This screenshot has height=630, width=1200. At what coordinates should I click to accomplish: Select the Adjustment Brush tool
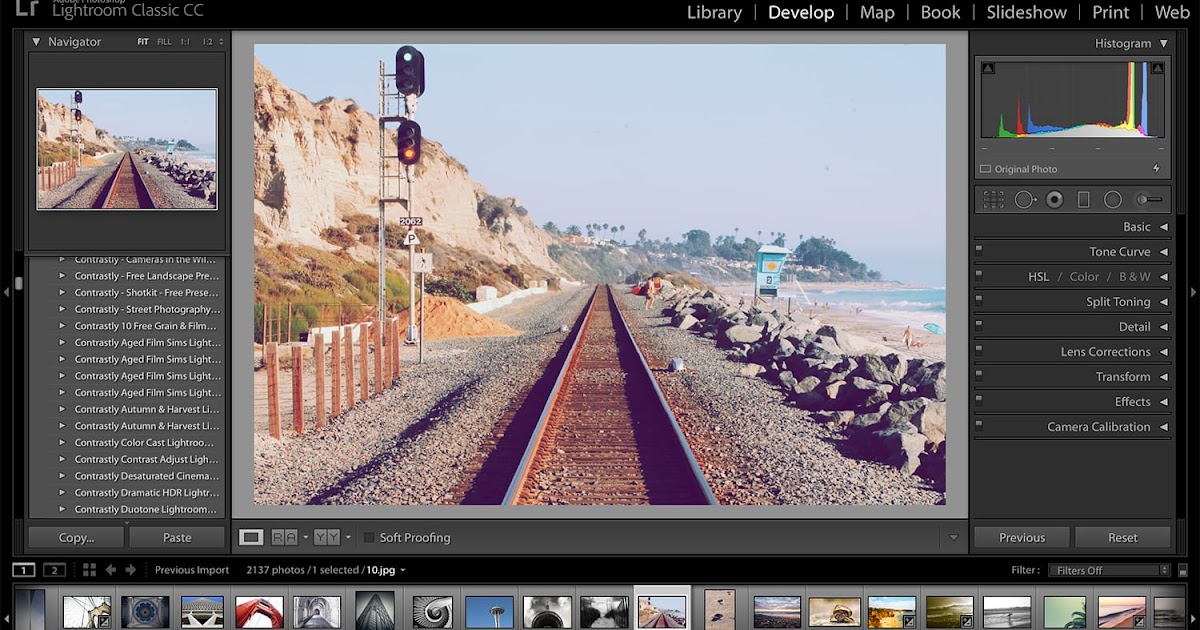[1149, 200]
